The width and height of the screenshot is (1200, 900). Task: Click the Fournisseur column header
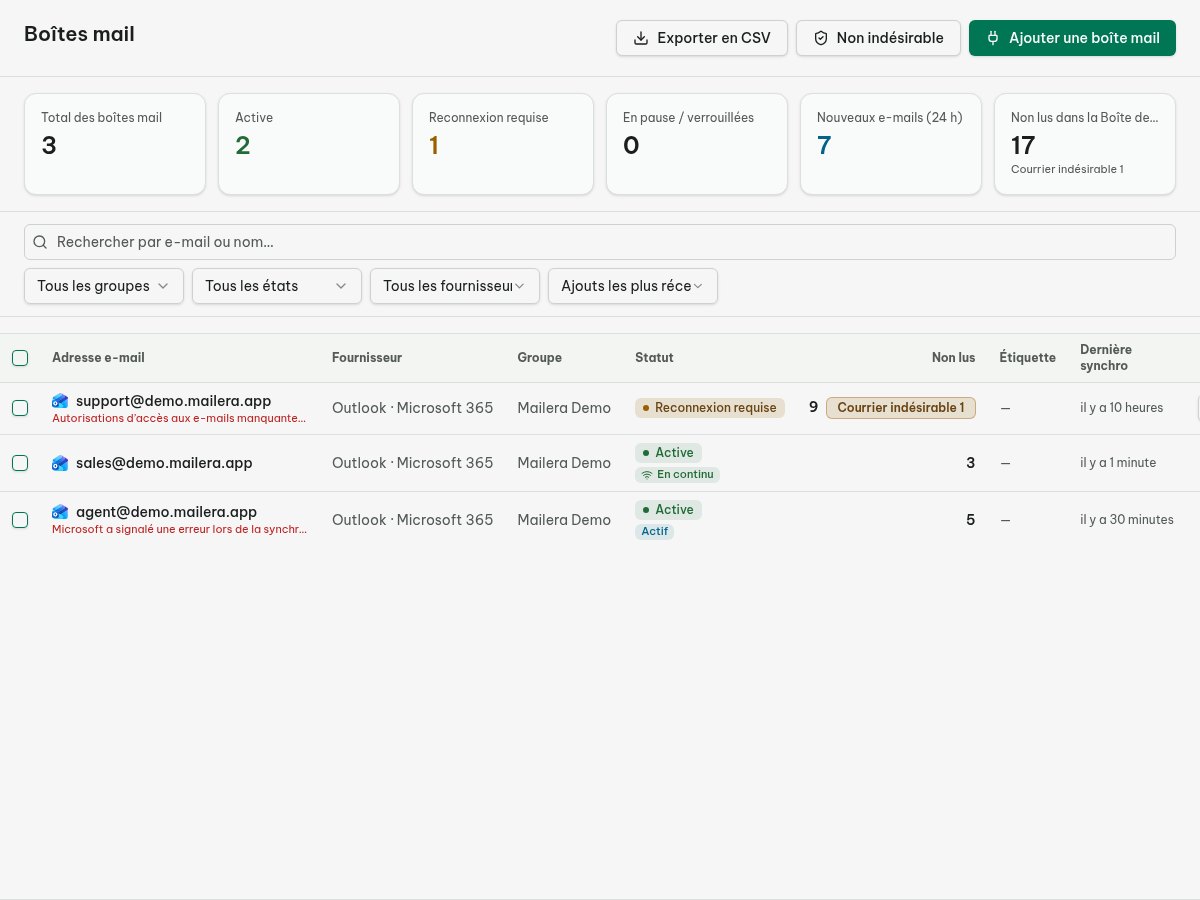[x=367, y=358]
